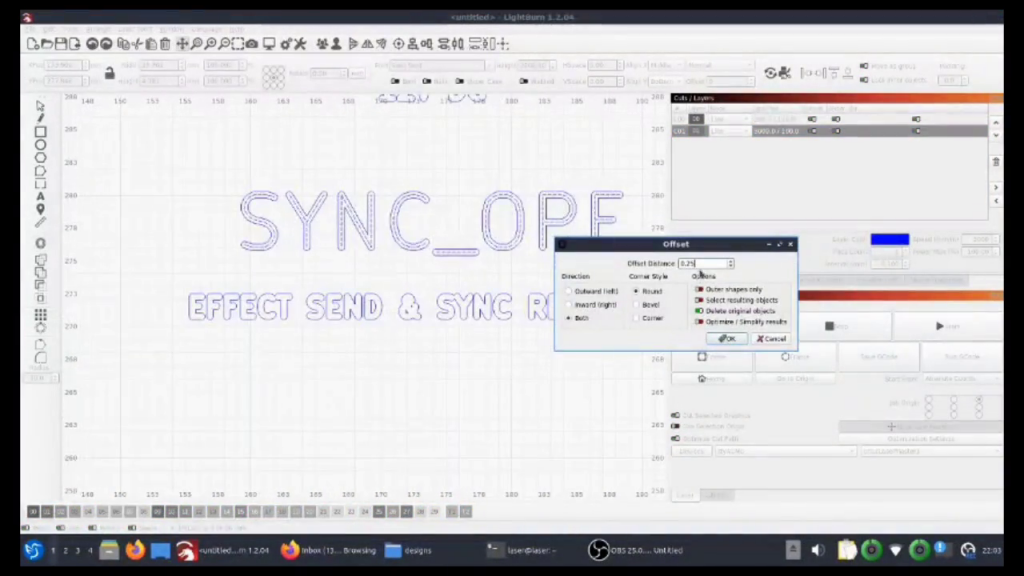Image resolution: width=1024 pixels, height=576 pixels.
Task: Toggle the lock aspect ratio icon
Action: [110, 73]
